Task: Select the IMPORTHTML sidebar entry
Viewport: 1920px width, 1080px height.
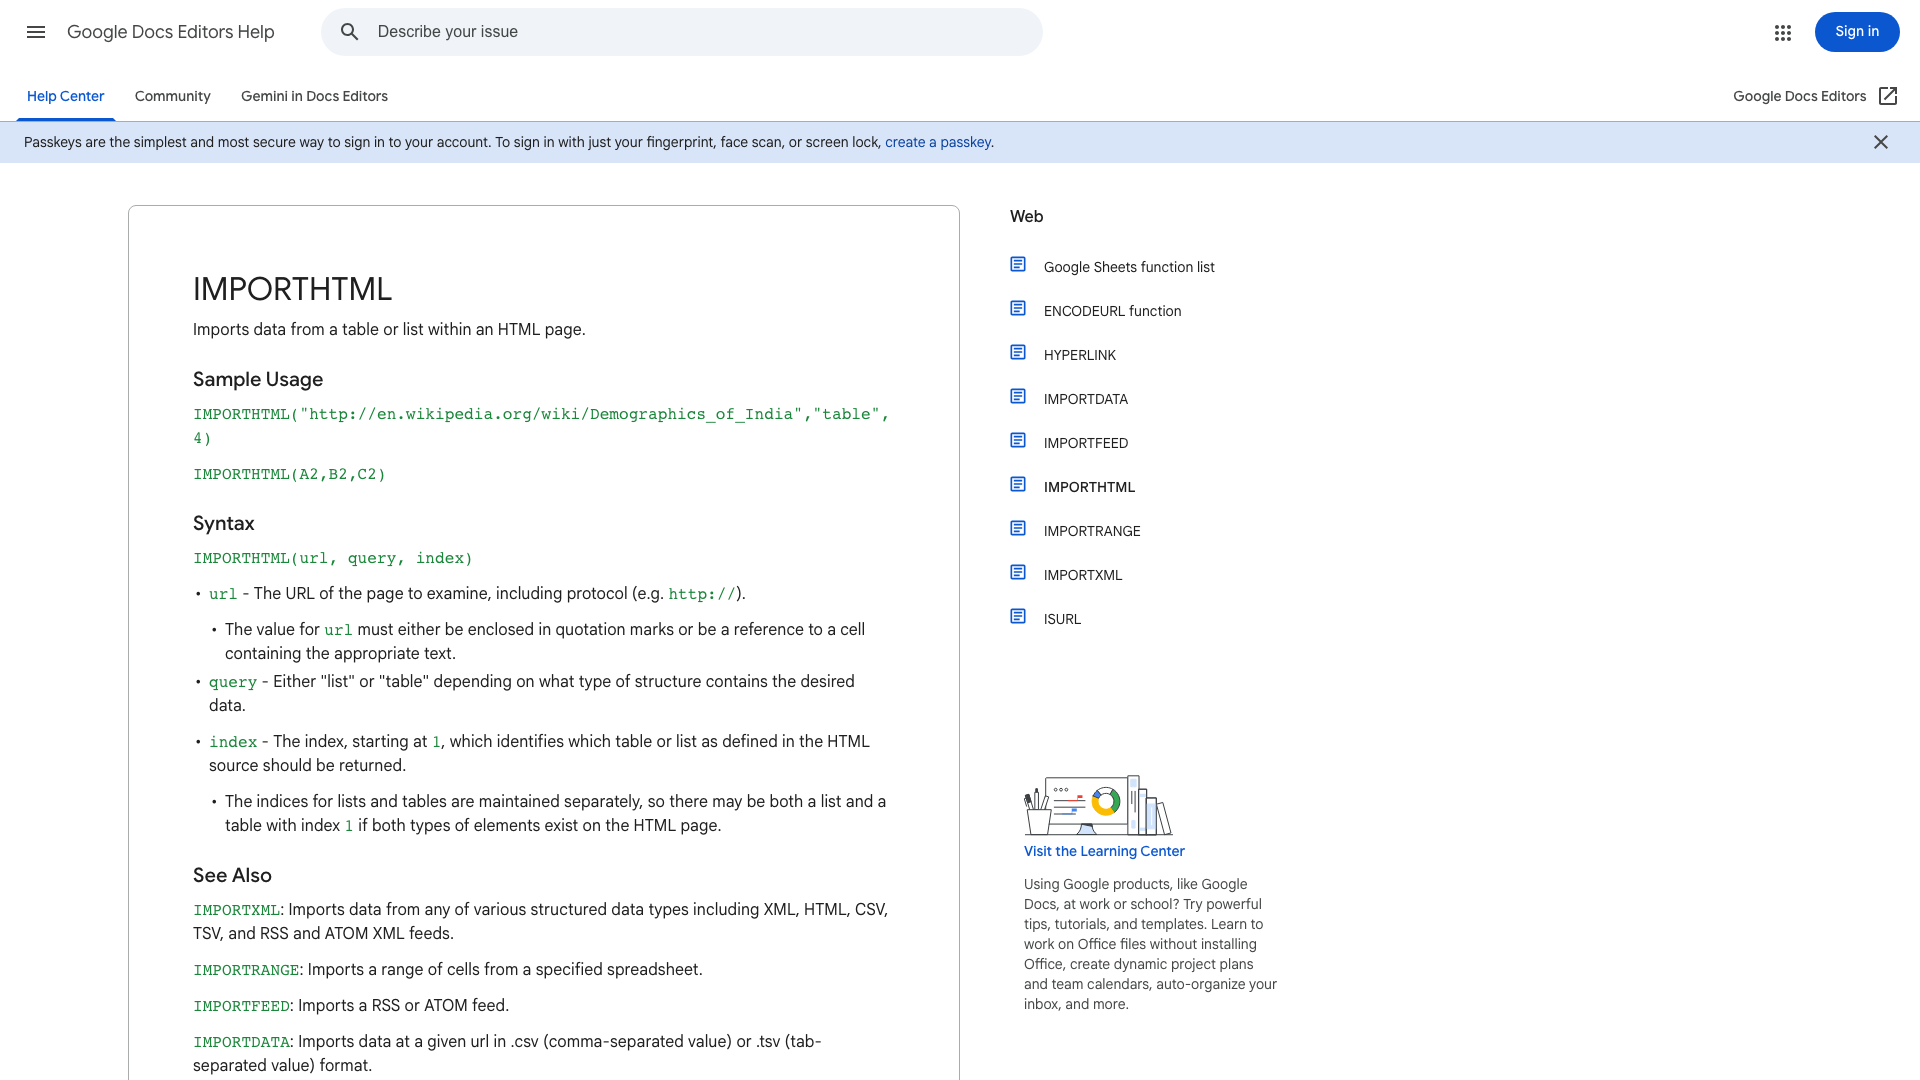Action: point(1089,487)
